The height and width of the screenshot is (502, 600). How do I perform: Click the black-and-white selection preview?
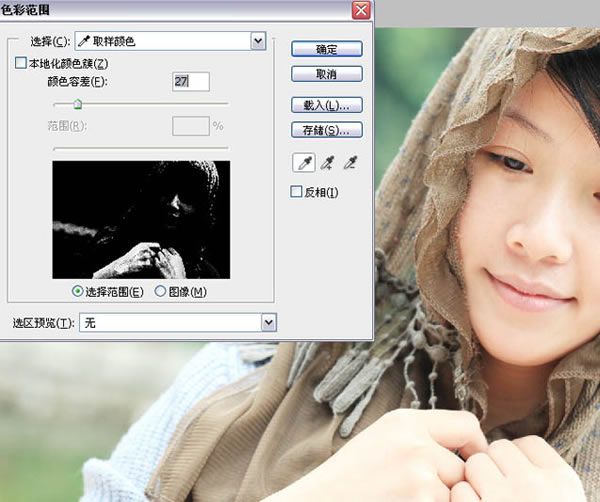[141, 220]
